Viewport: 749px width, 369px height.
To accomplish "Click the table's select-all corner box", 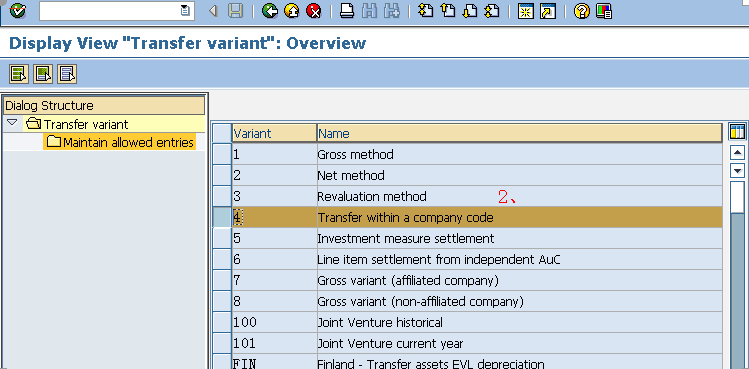I will (x=222, y=133).
